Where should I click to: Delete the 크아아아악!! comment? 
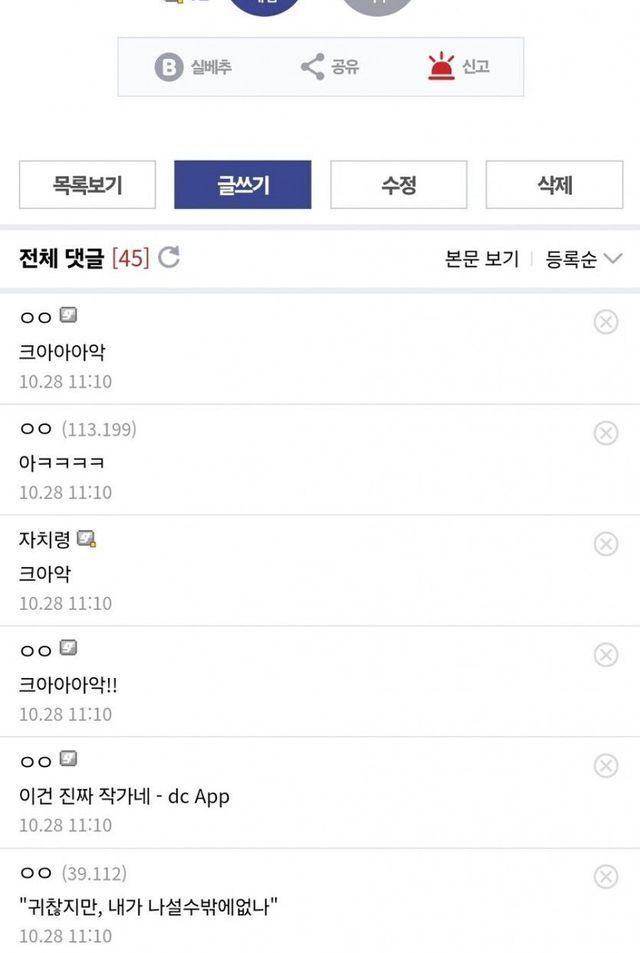pos(606,655)
